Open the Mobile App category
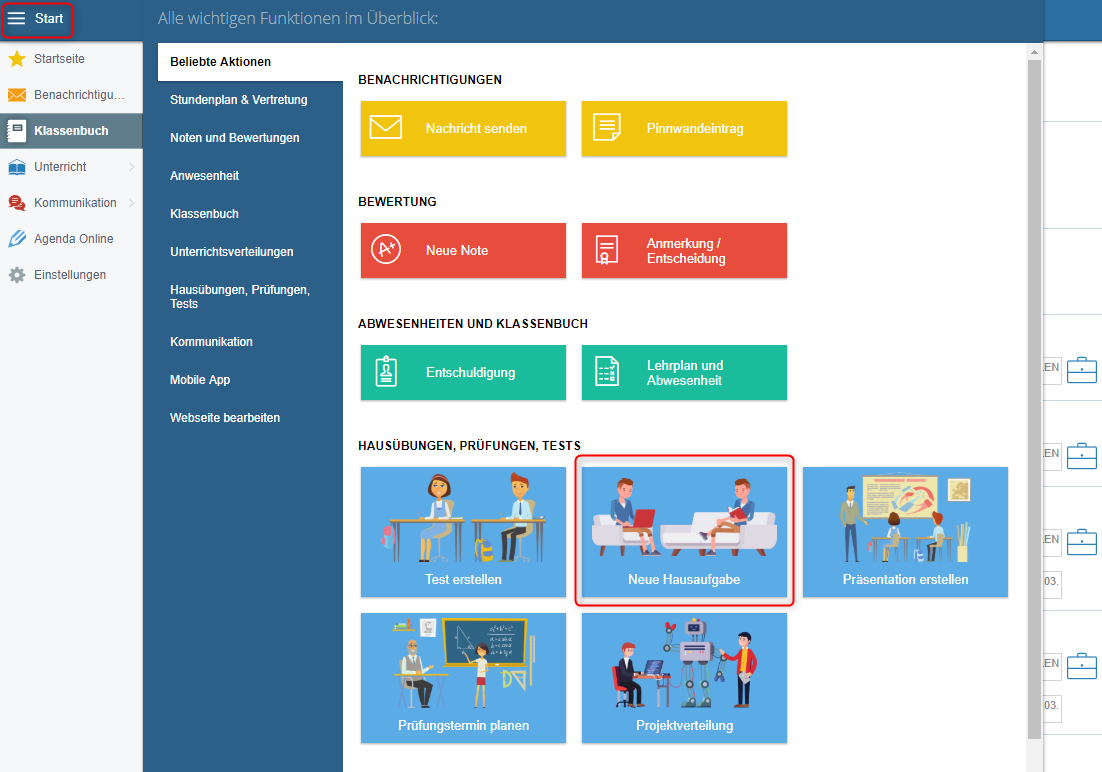This screenshot has width=1102, height=772. pos(200,380)
